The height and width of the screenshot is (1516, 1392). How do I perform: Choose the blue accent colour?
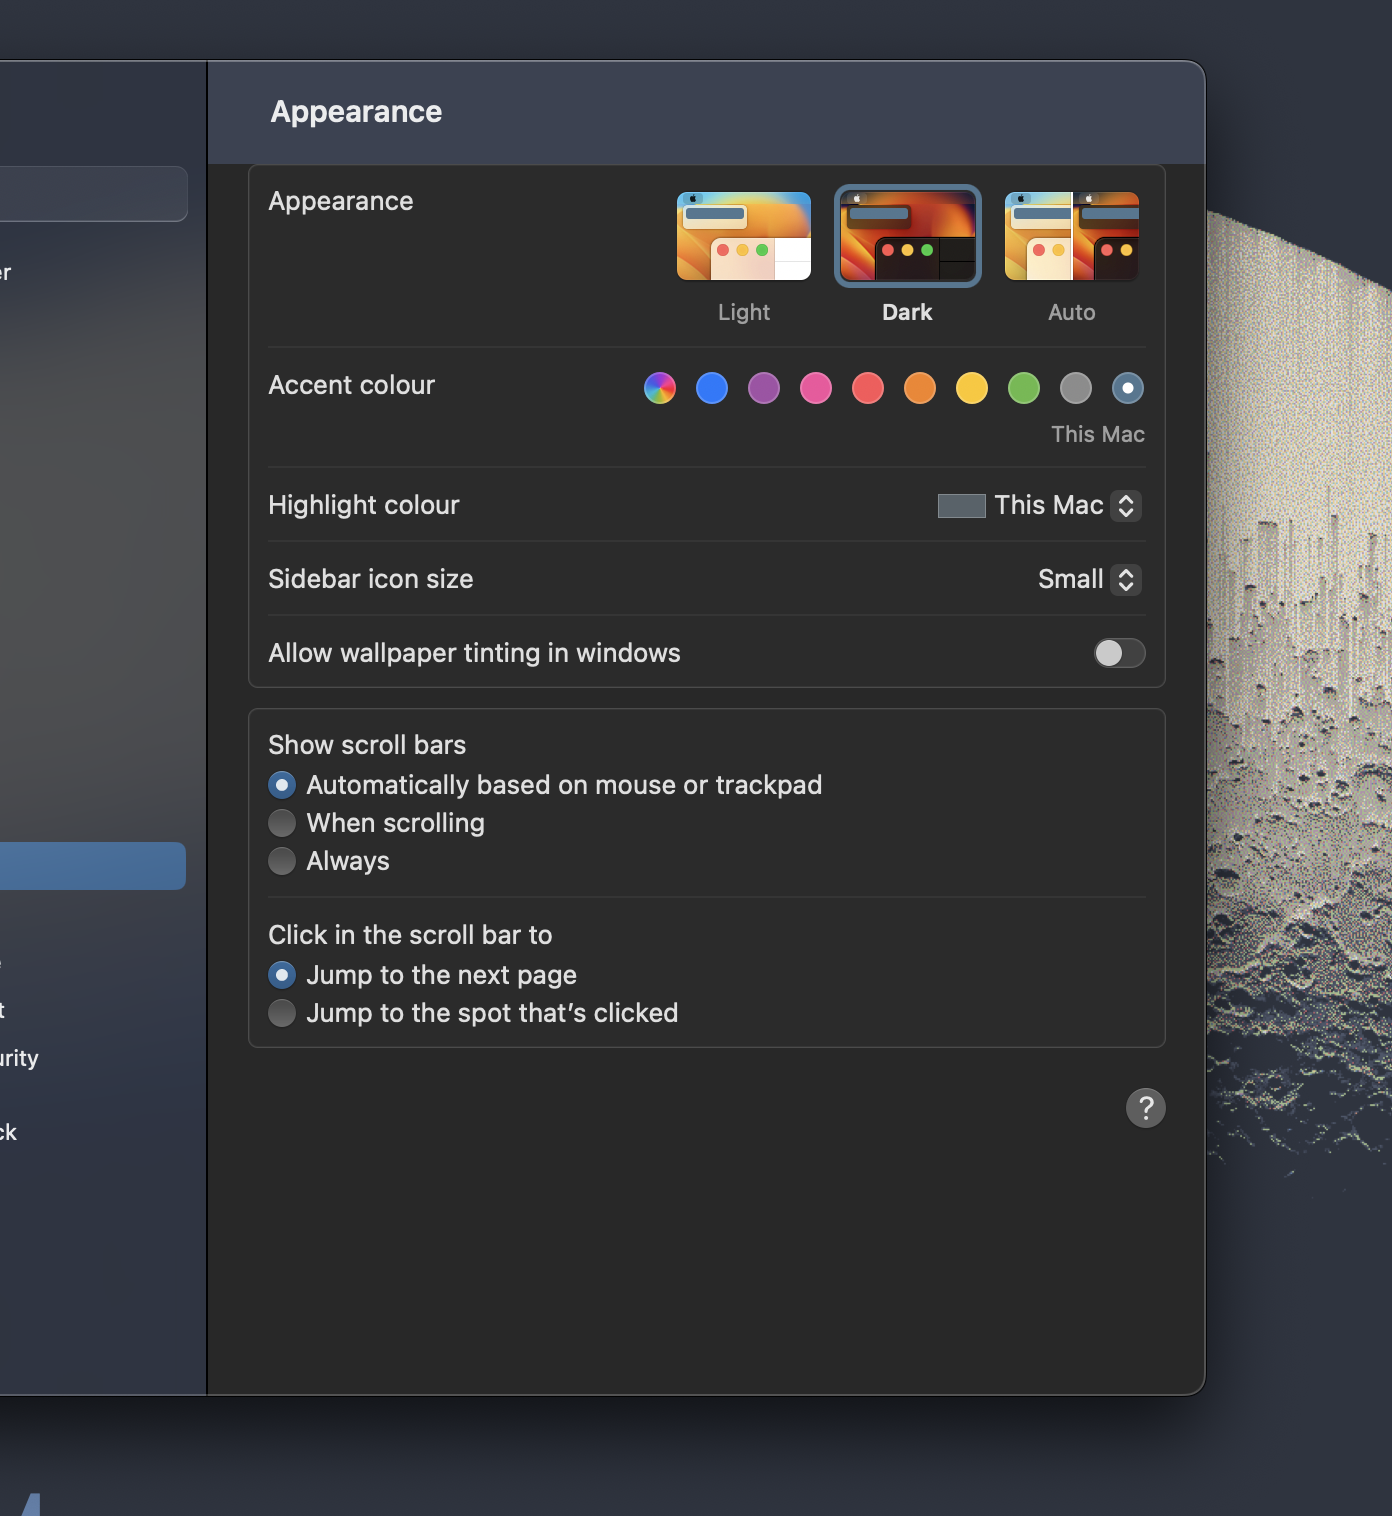712,388
